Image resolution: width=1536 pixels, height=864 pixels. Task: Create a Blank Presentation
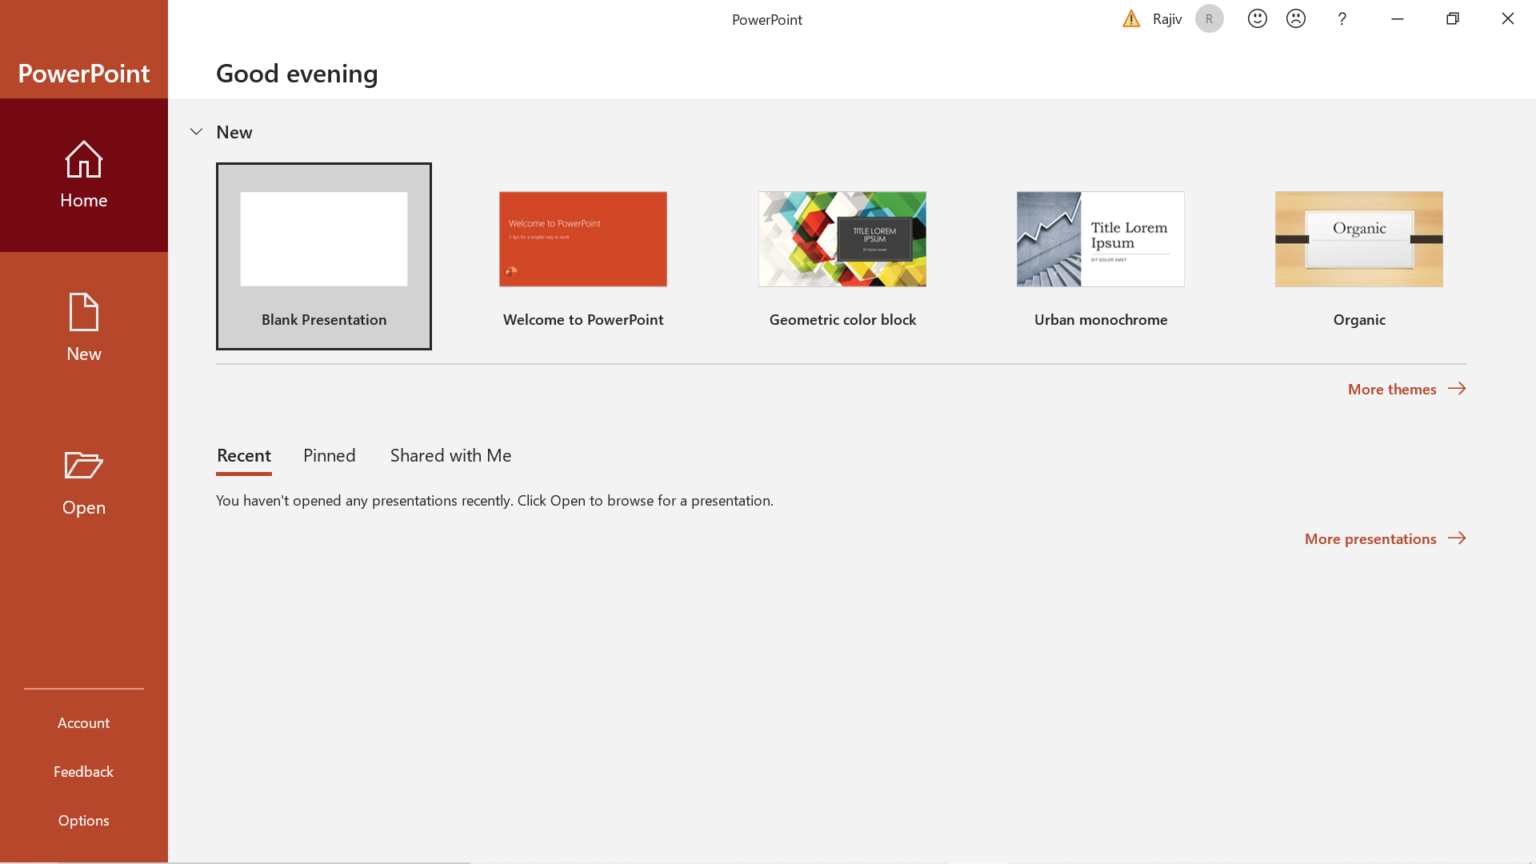coord(324,256)
